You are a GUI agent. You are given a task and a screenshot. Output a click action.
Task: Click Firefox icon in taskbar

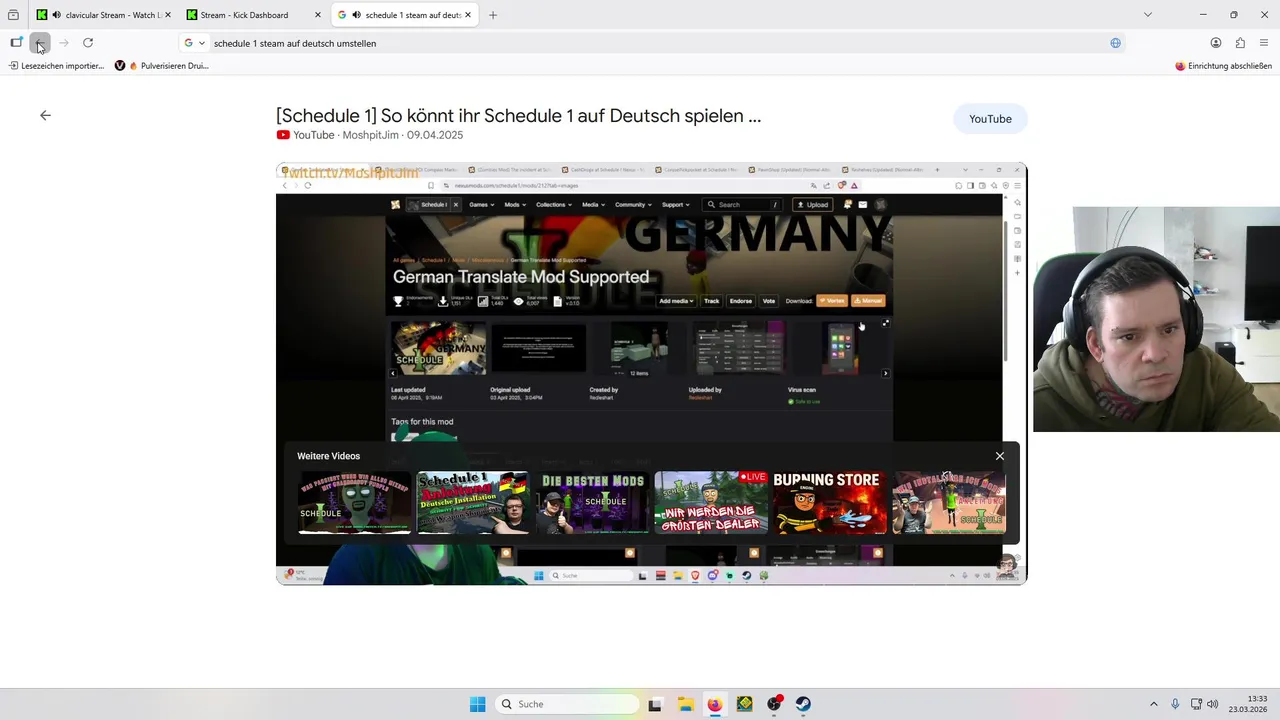coord(714,704)
